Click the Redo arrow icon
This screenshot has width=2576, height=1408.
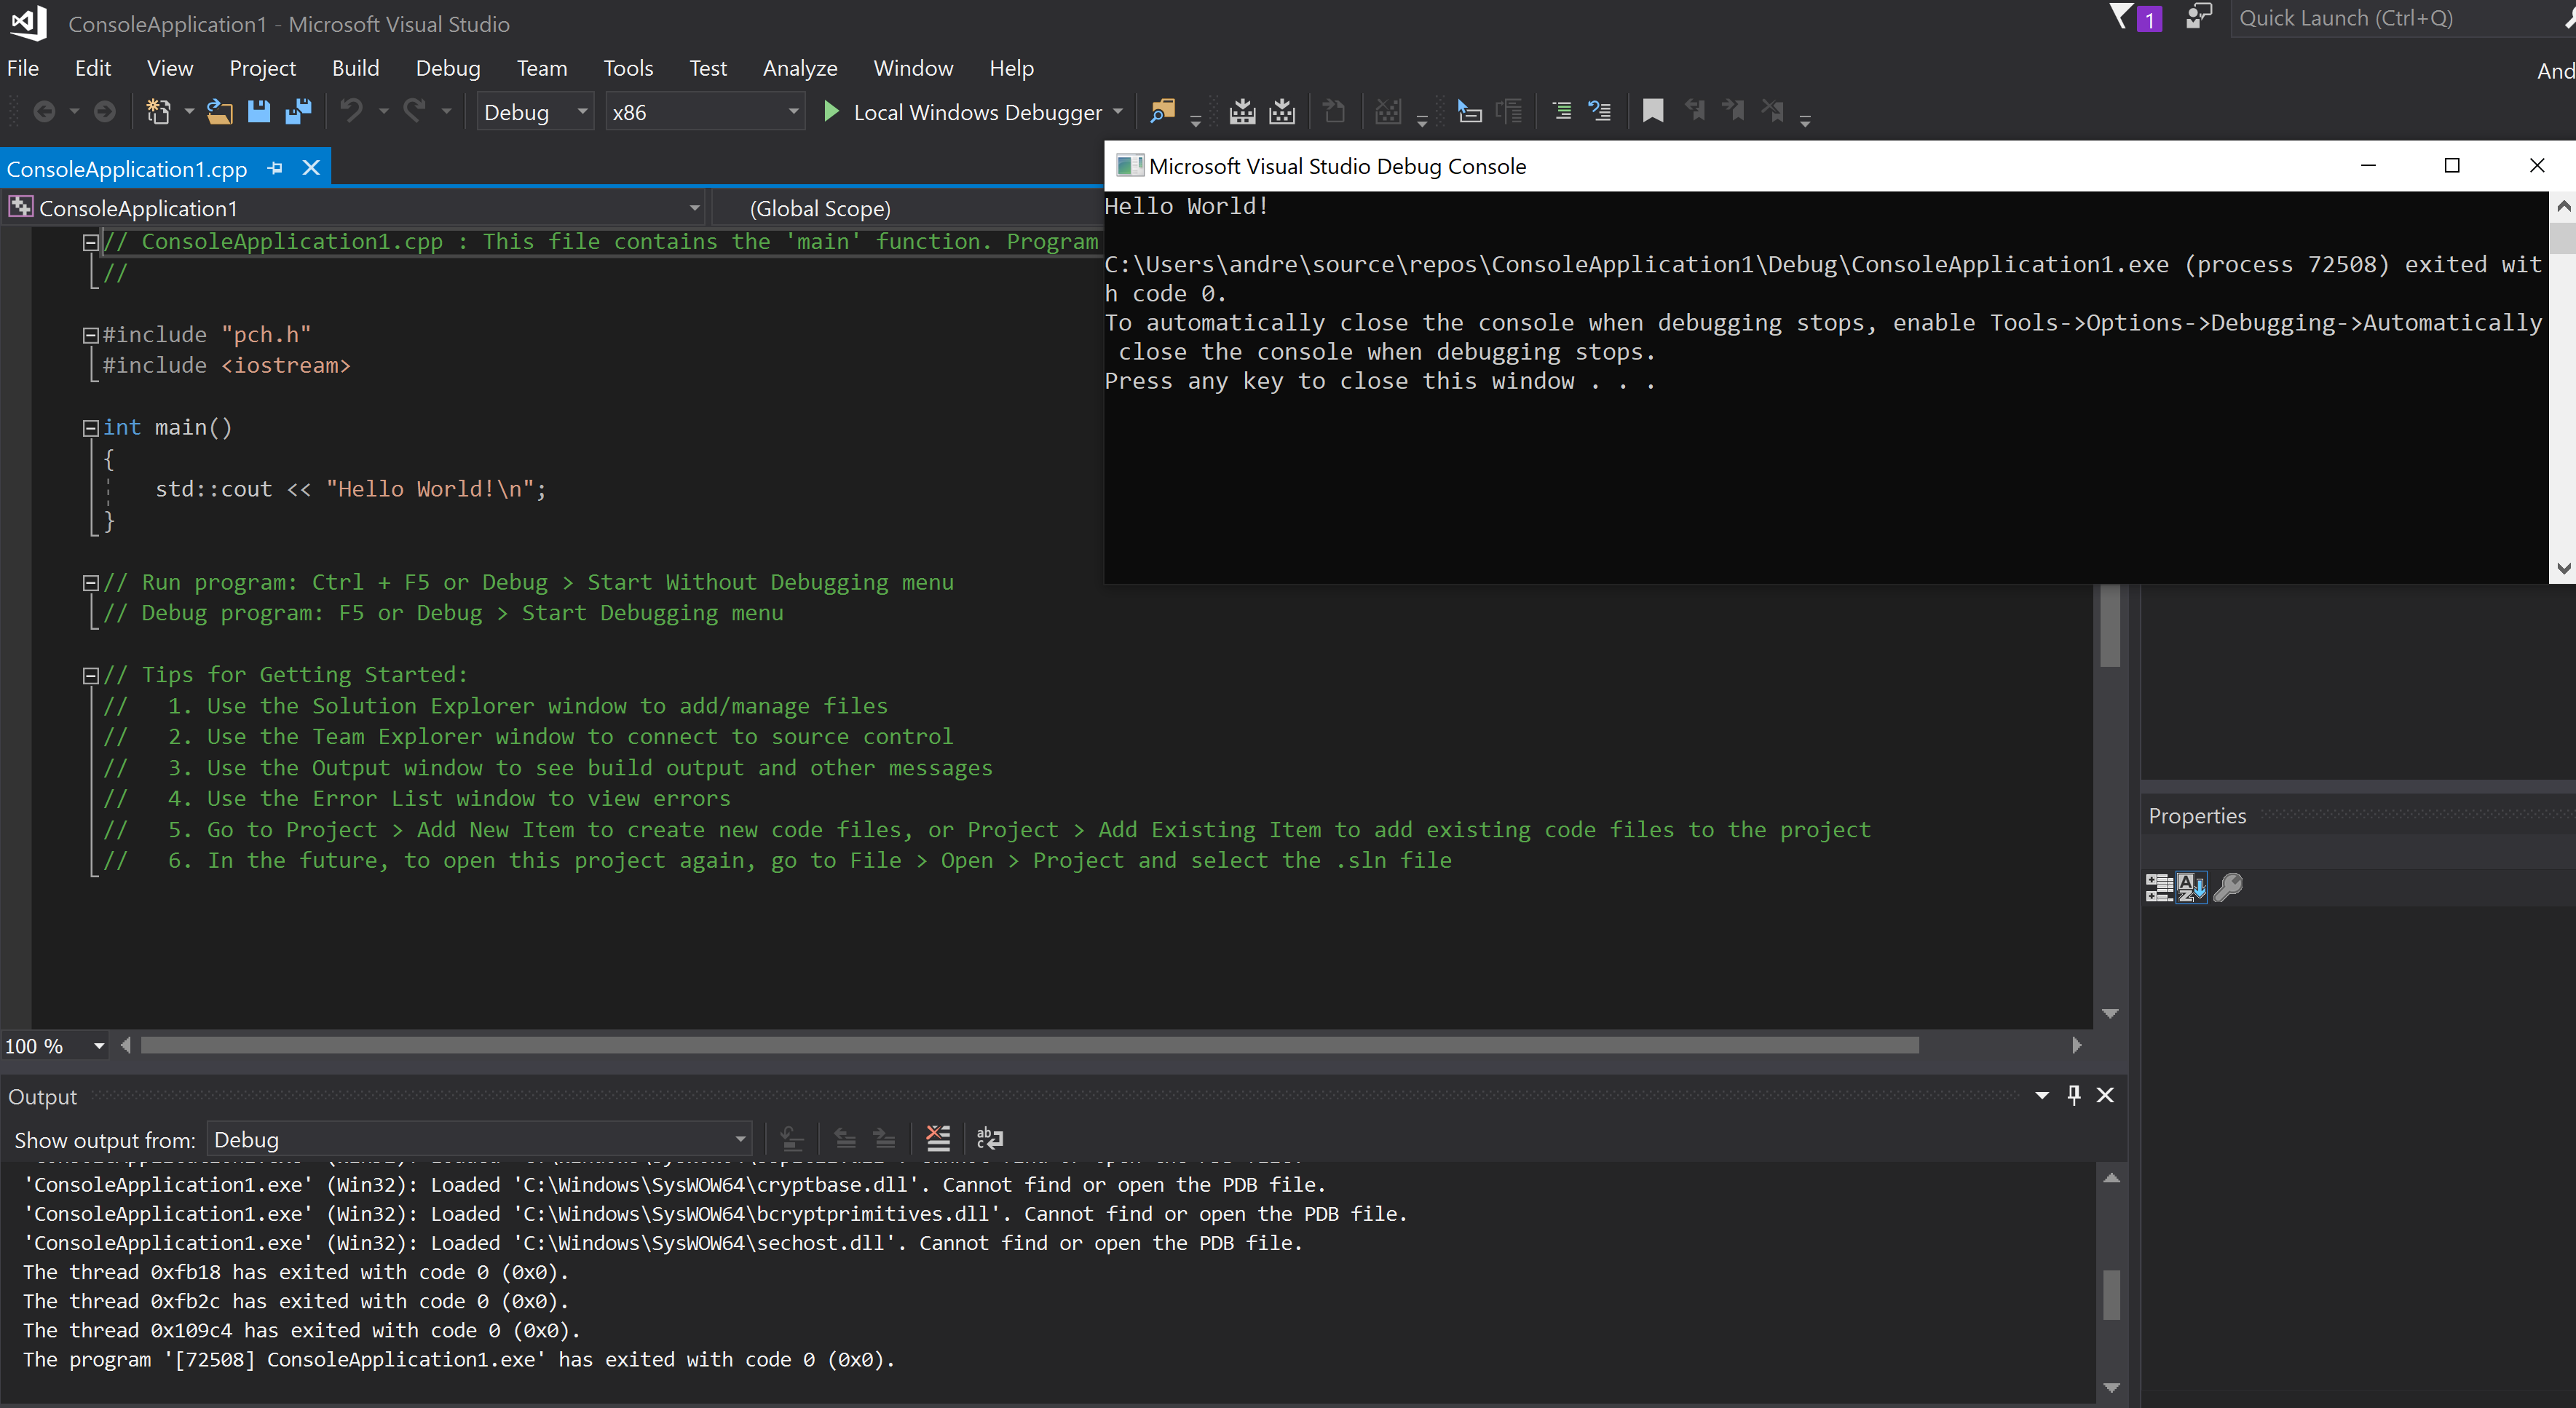tap(414, 112)
